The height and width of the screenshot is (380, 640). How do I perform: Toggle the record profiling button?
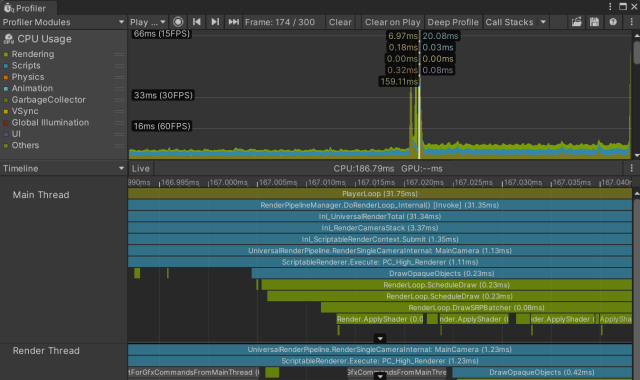pyautogui.click(x=178, y=22)
